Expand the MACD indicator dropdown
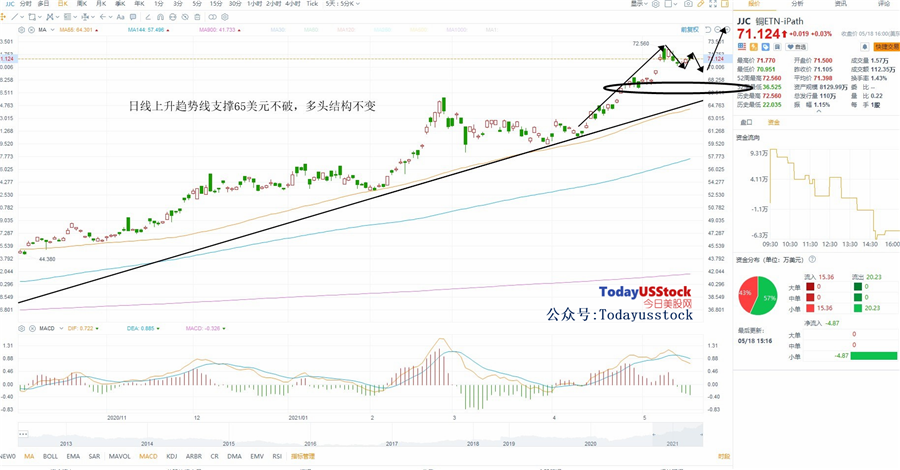This screenshot has height=470, width=900. click(x=61, y=328)
